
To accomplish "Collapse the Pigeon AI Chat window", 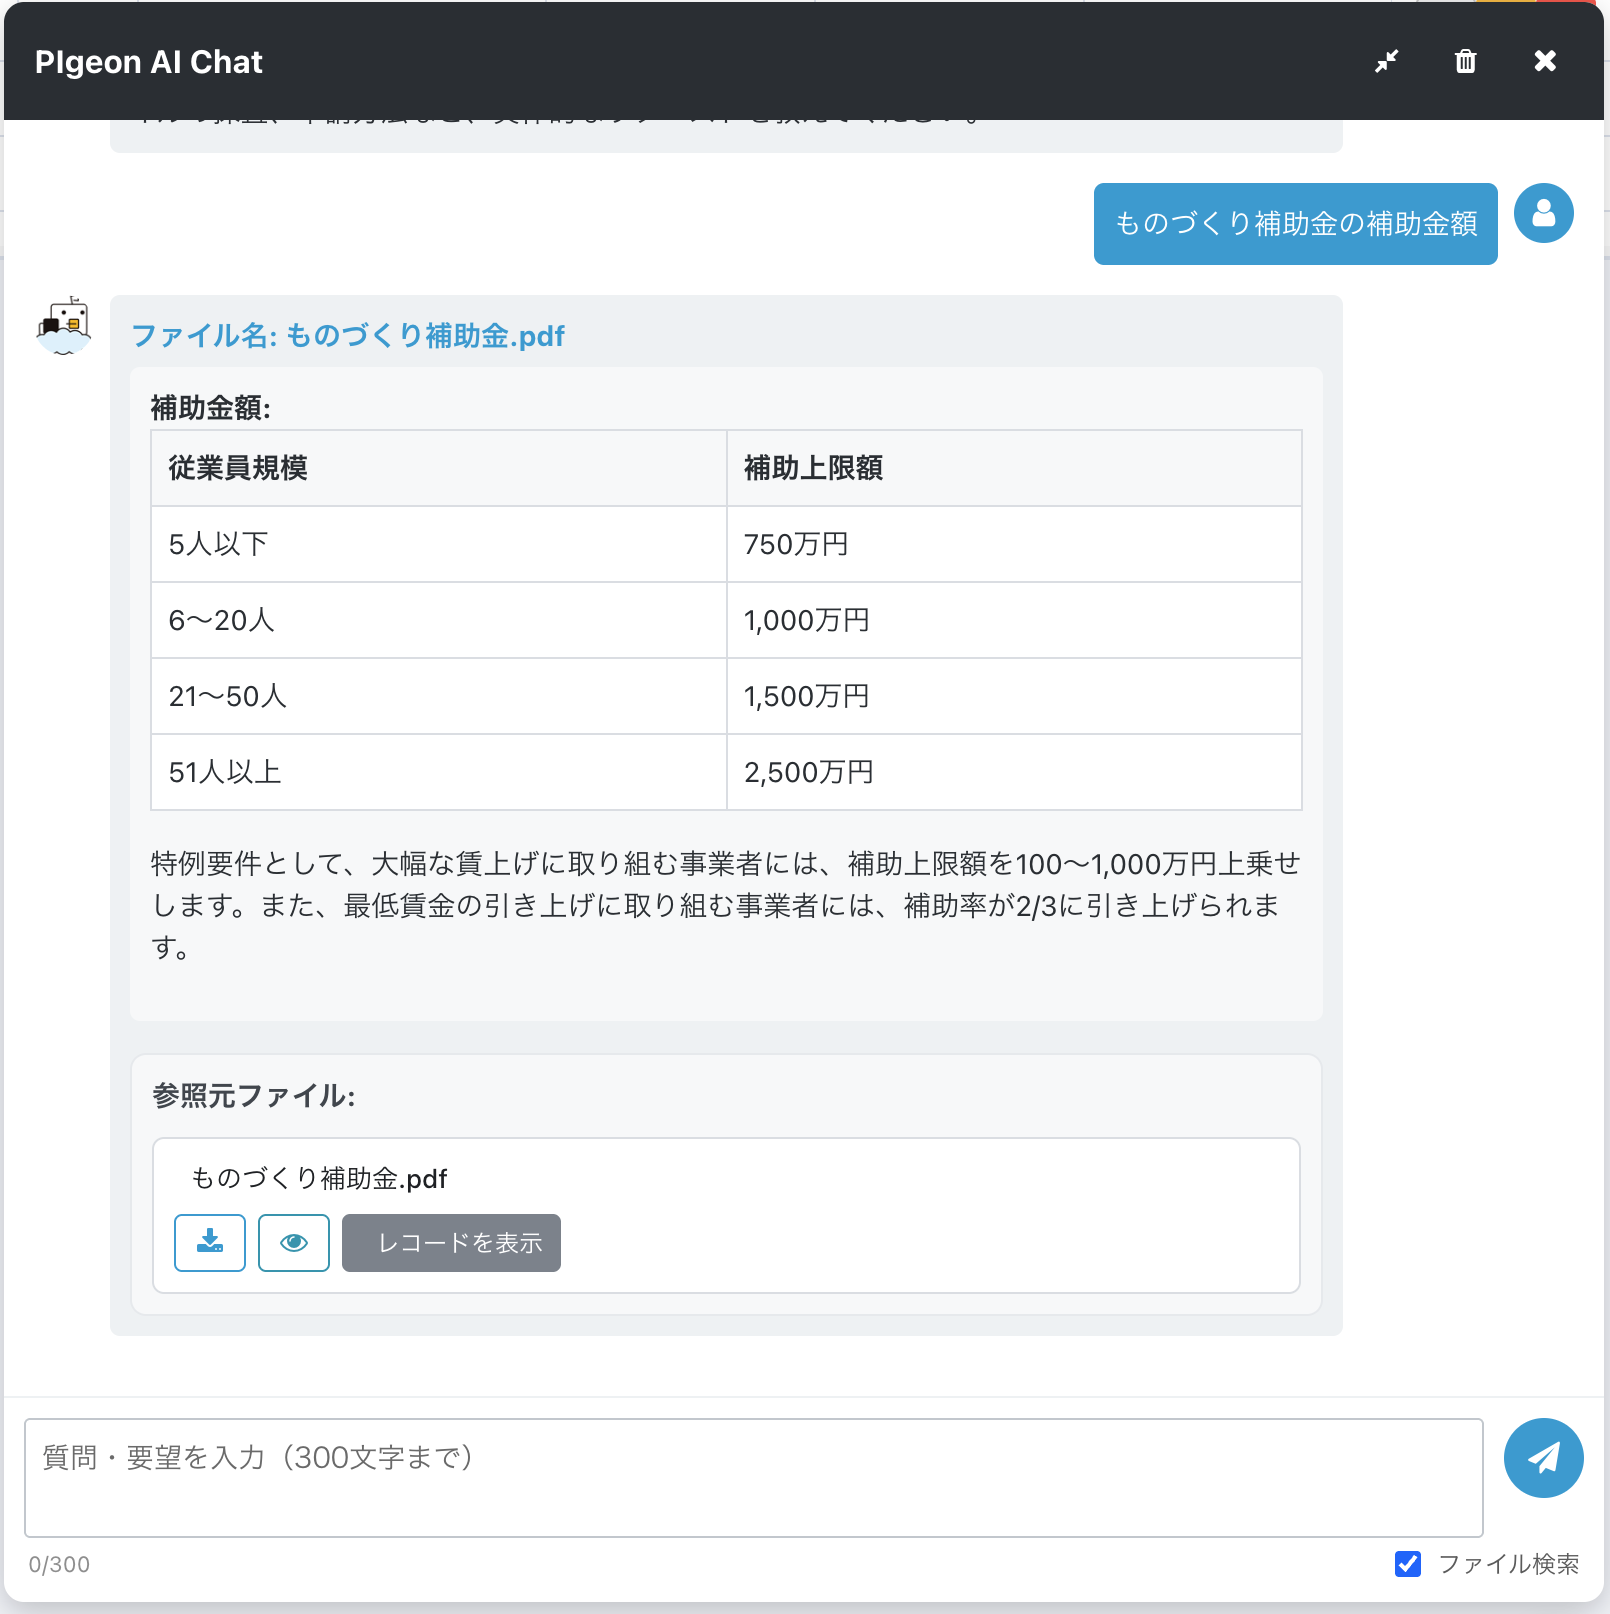I will tap(1386, 61).
